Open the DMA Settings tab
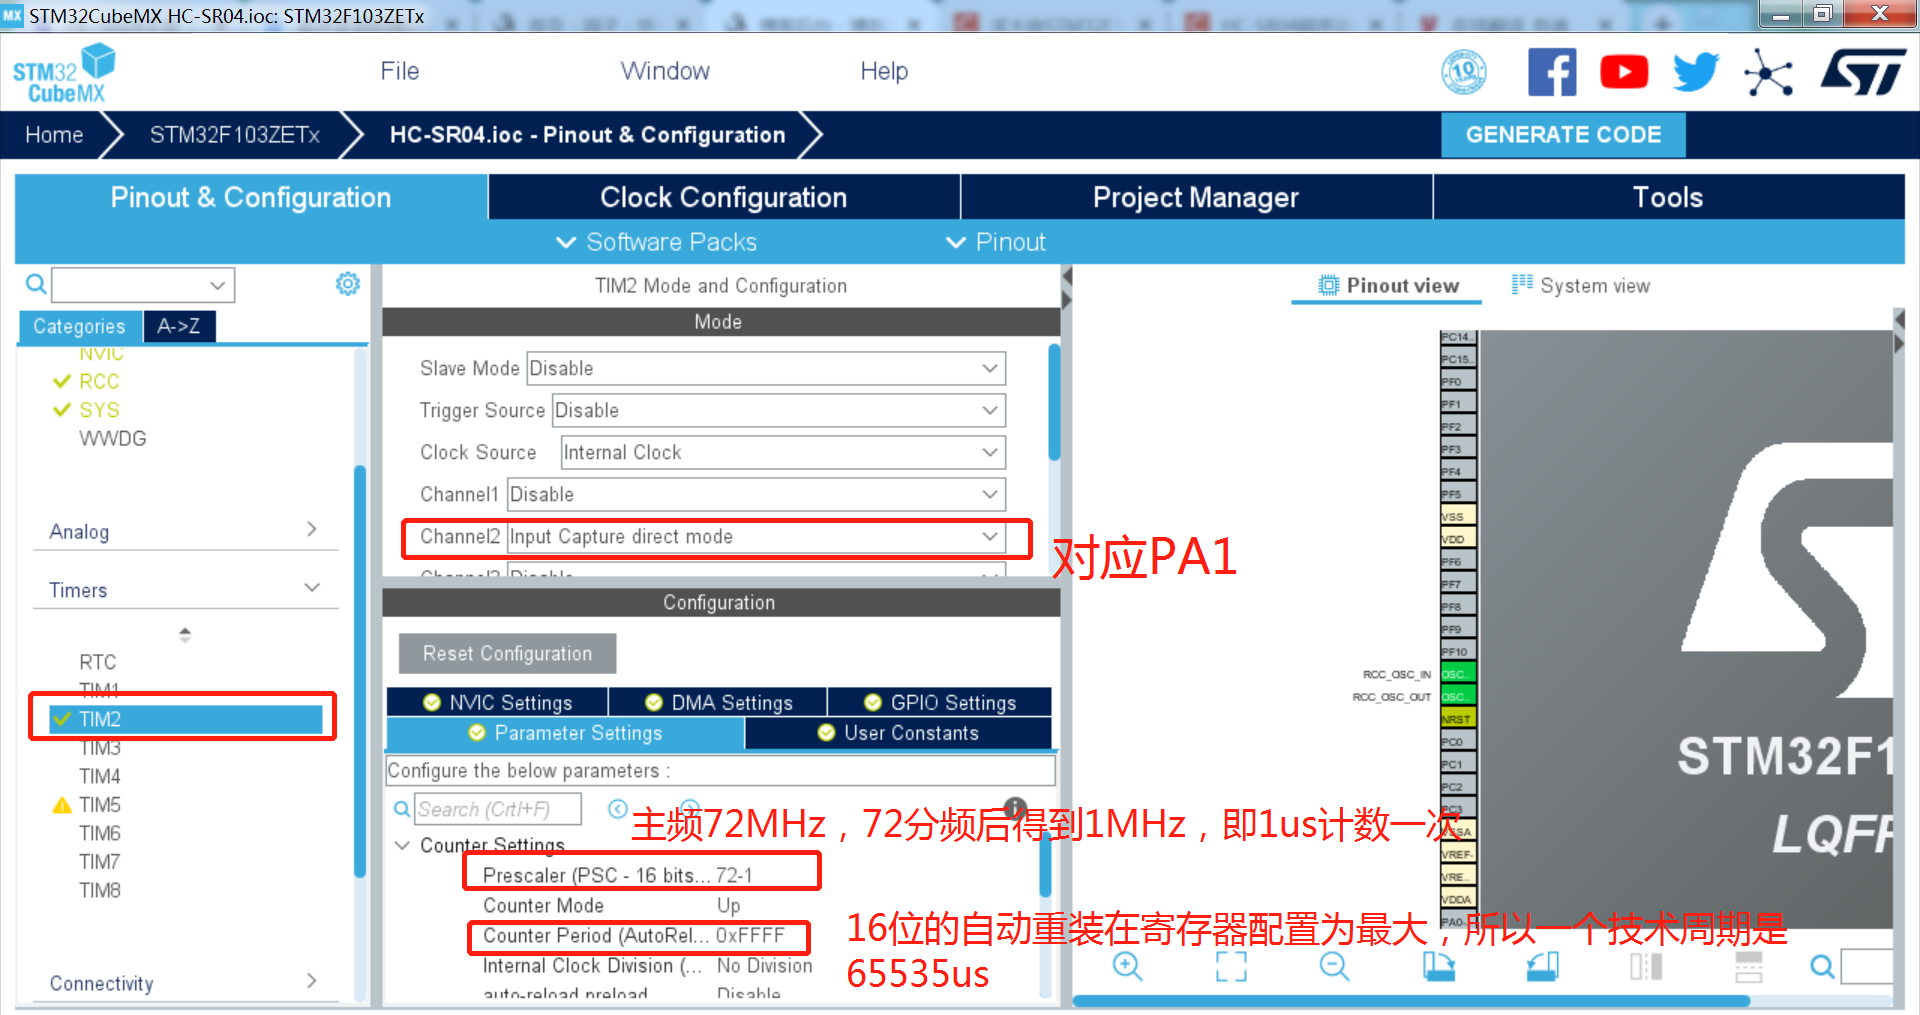This screenshot has height=1015, width=1920. point(718,702)
